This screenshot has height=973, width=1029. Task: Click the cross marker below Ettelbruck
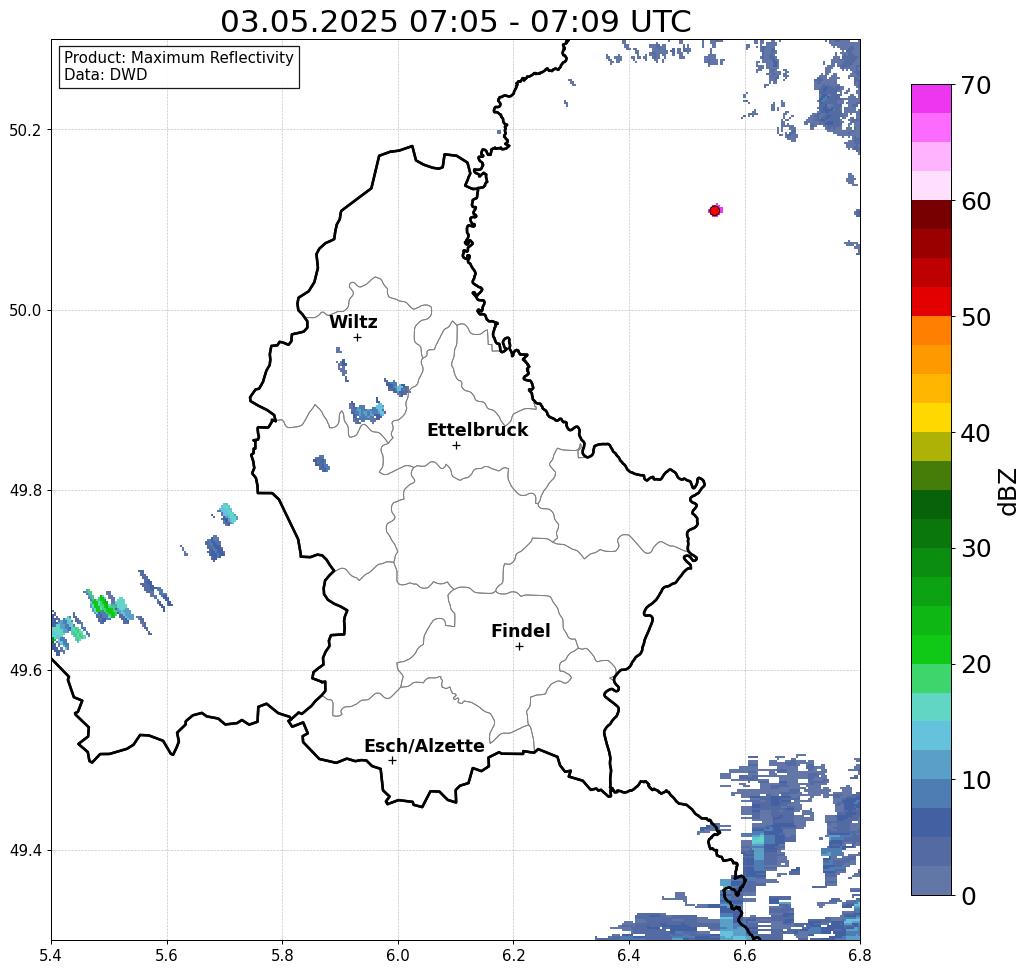click(x=456, y=445)
